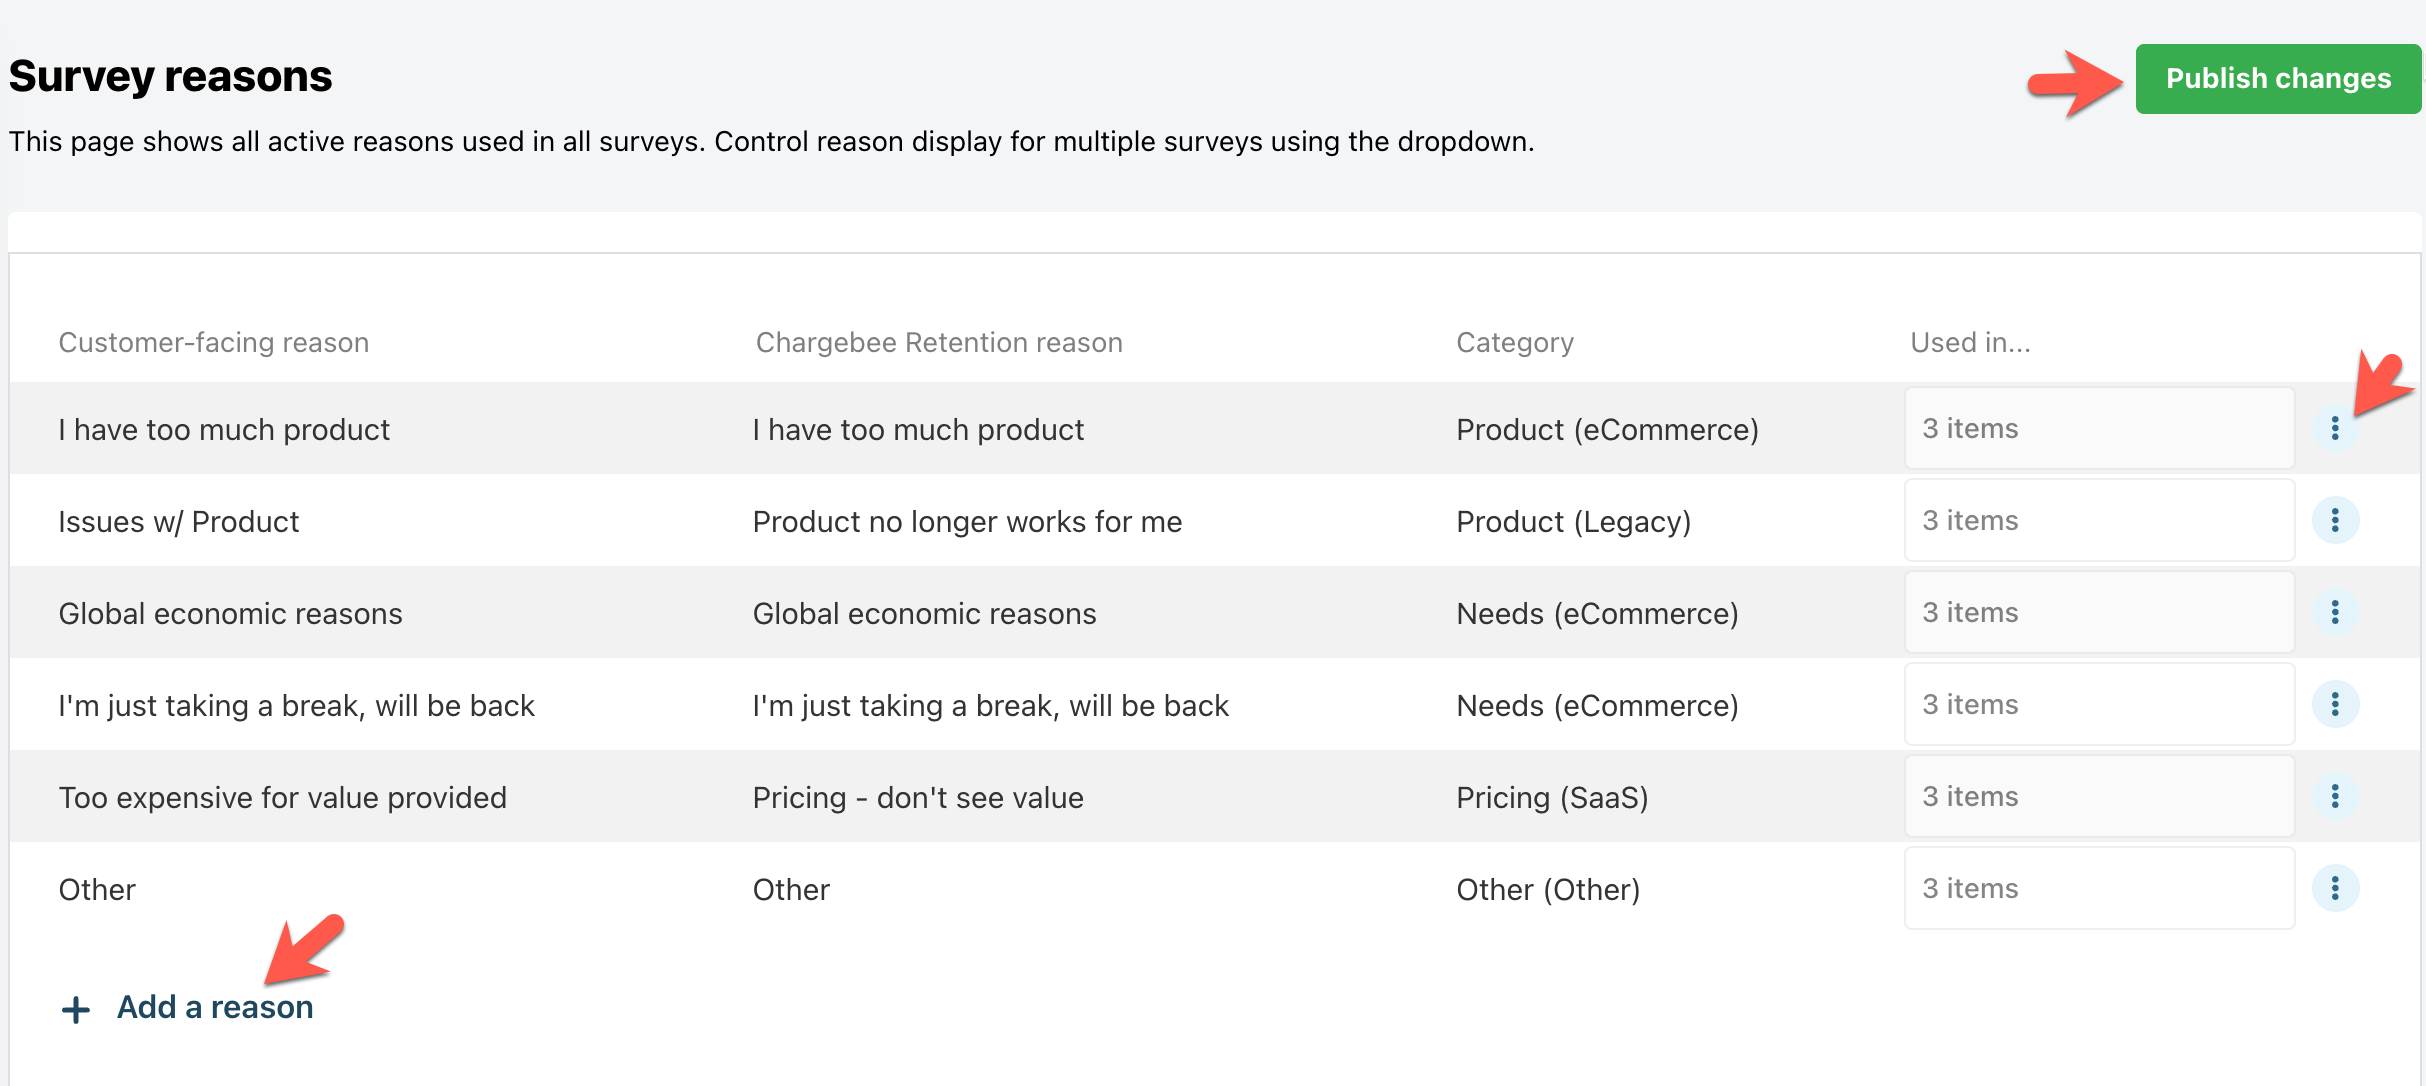Image resolution: width=2426 pixels, height=1086 pixels.
Task: Open '3 items' dropdown for 'Too expensive' row
Action: tap(2098, 796)
